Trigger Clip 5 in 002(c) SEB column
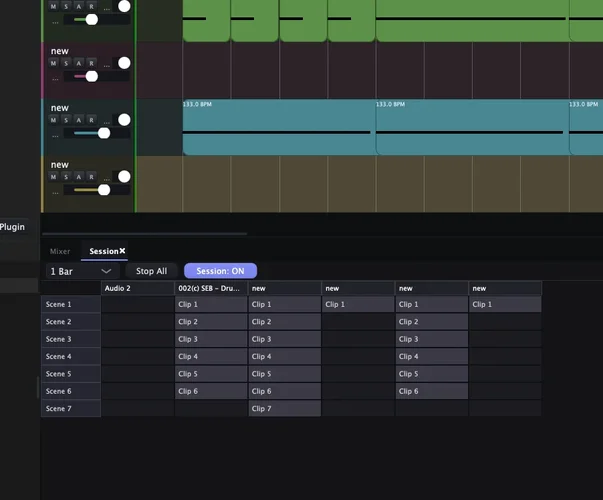Image resolution: width=603 pixels, height=500 pixels. 211,373
